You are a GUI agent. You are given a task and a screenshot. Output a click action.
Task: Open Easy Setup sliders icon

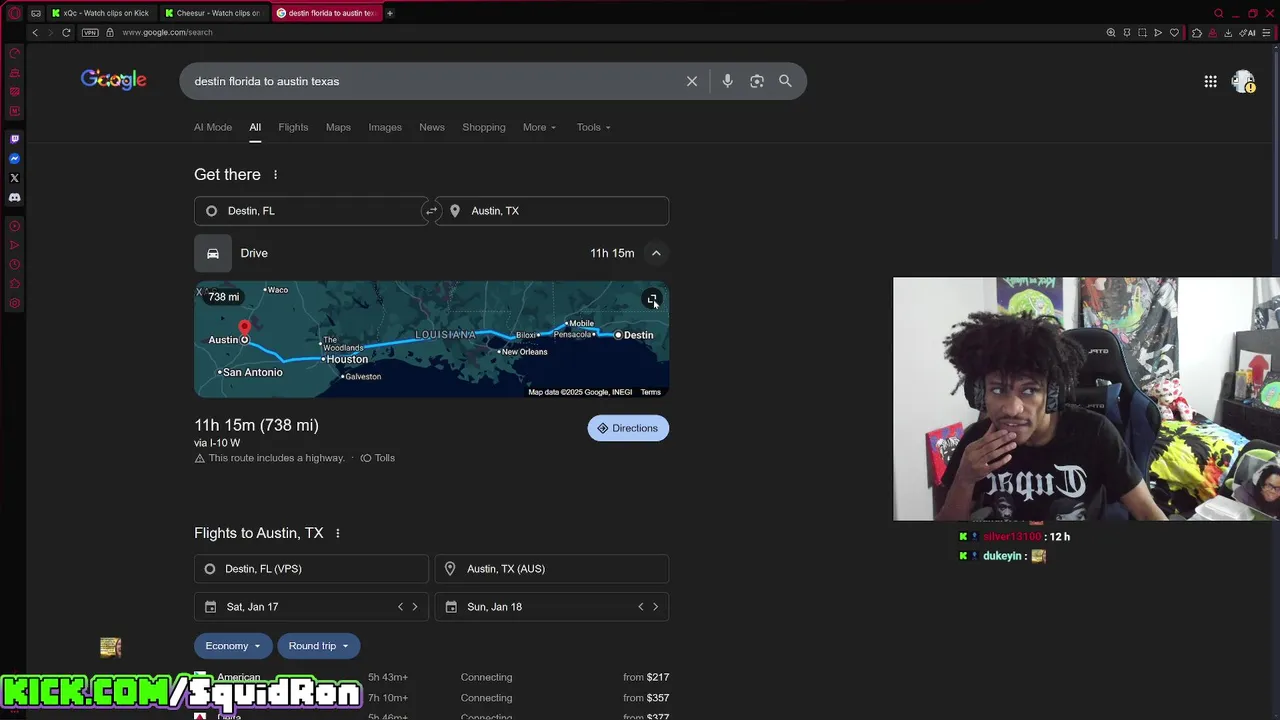(1266, 32)
